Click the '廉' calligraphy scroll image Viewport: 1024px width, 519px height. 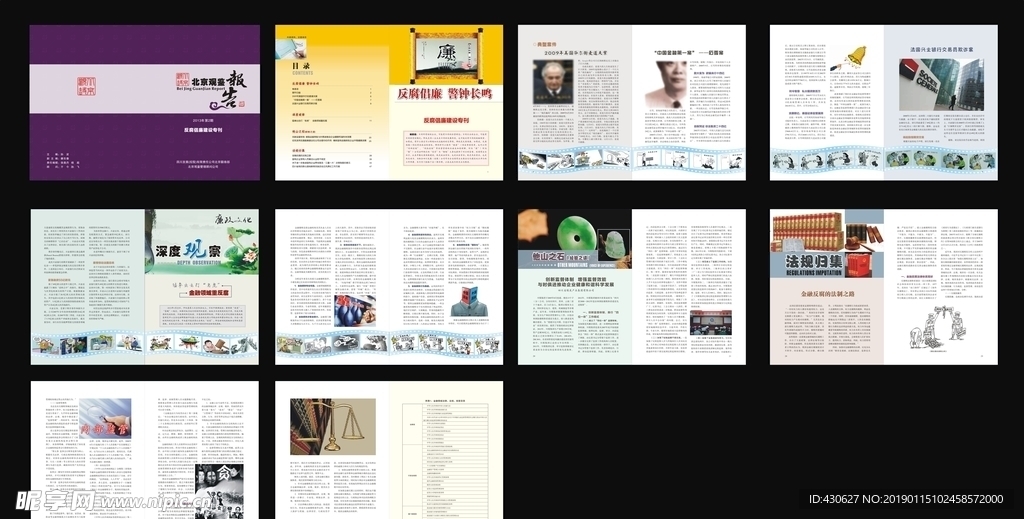click(x=444, y=55)
